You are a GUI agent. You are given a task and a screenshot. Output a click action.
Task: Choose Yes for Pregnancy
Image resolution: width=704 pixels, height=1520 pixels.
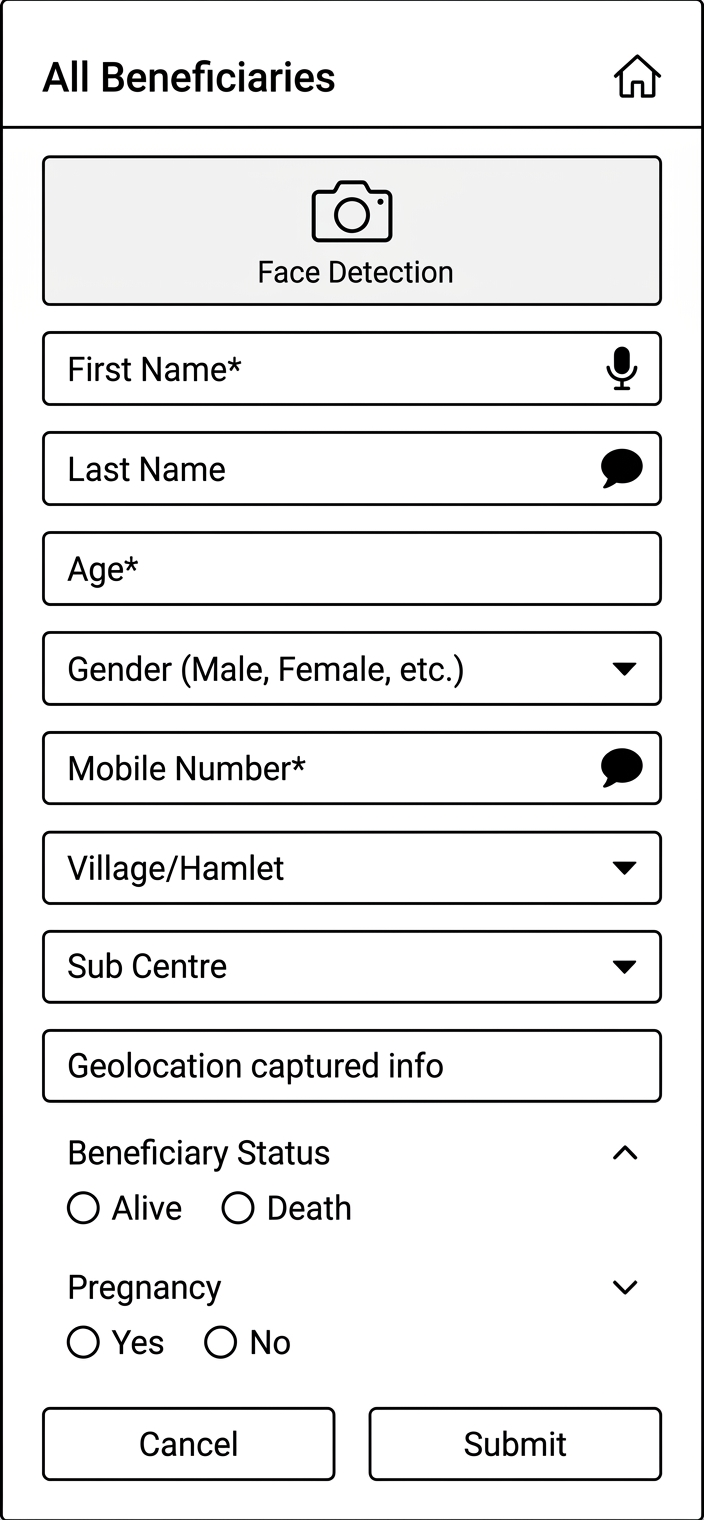click(x=83, y=1342)
